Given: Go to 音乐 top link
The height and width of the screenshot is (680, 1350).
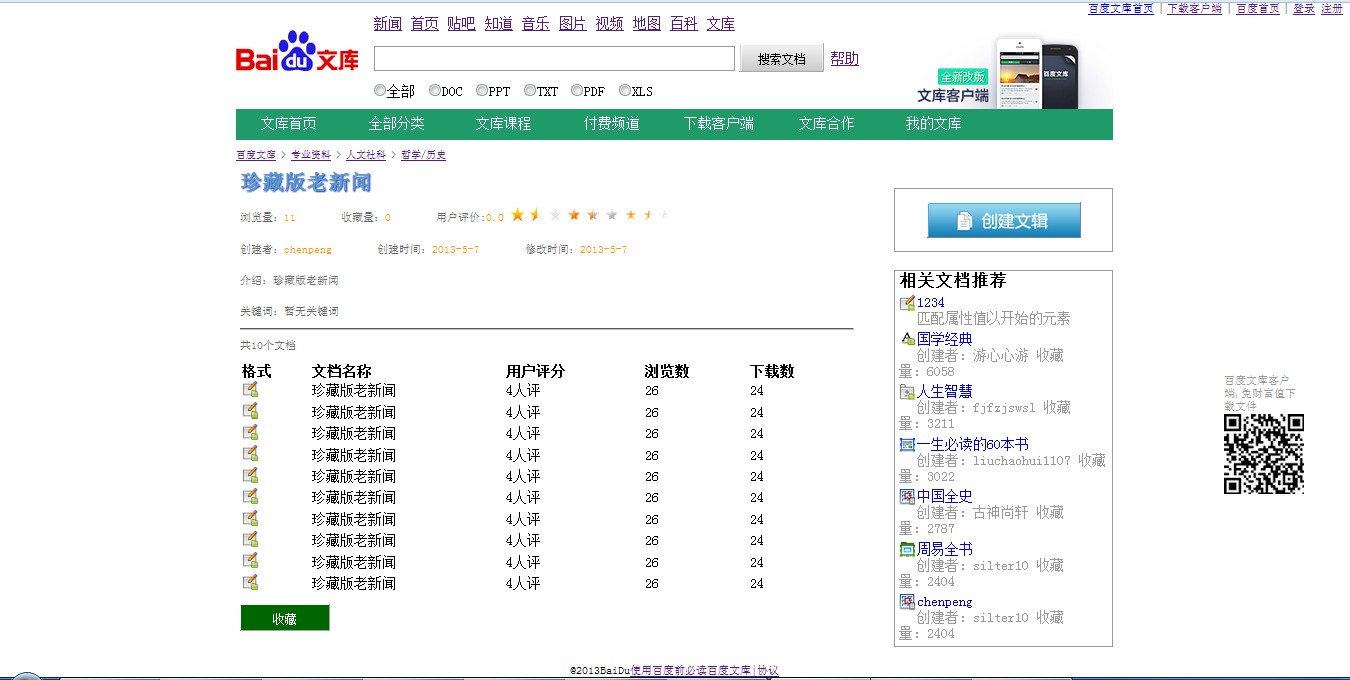Looking at the screenshot, I should click(536, 23).
